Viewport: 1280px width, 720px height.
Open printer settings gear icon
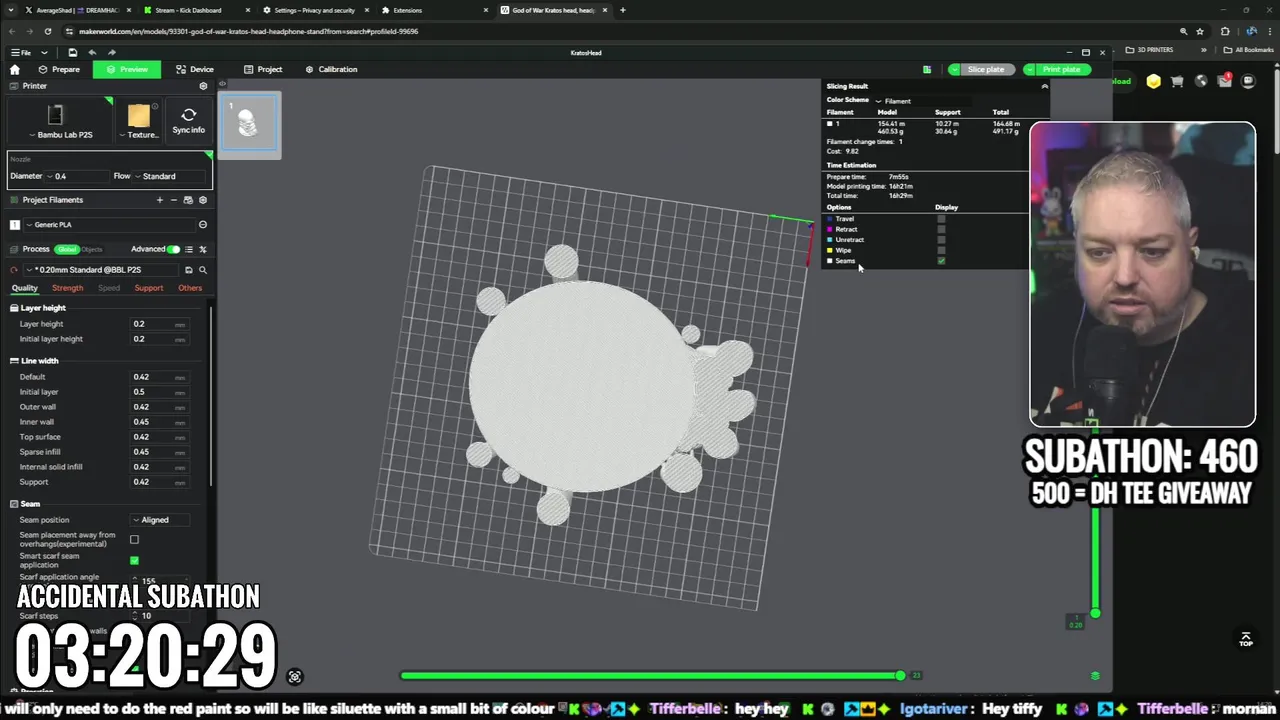point(203,86)
